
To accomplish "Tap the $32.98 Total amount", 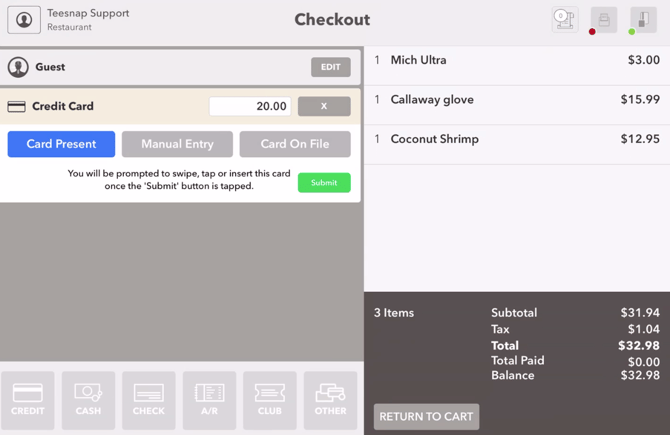I will pyautogui.click(x=639, y=345).
